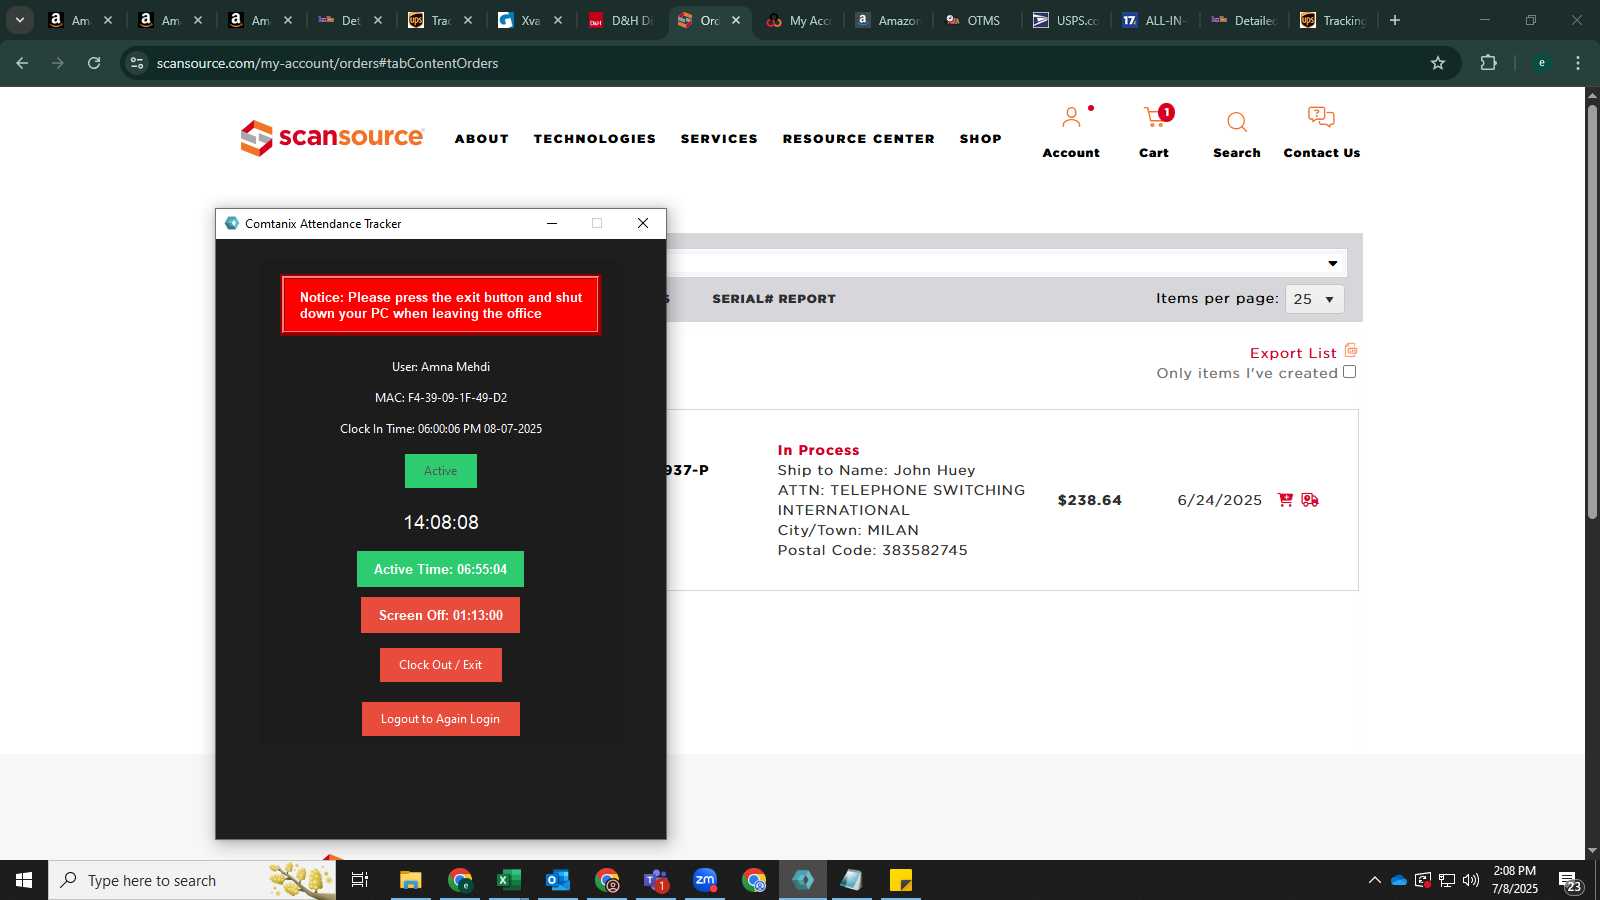Click the Postal Code: 383582745 text
This screenshot has height=900, width=1600.
872,550
